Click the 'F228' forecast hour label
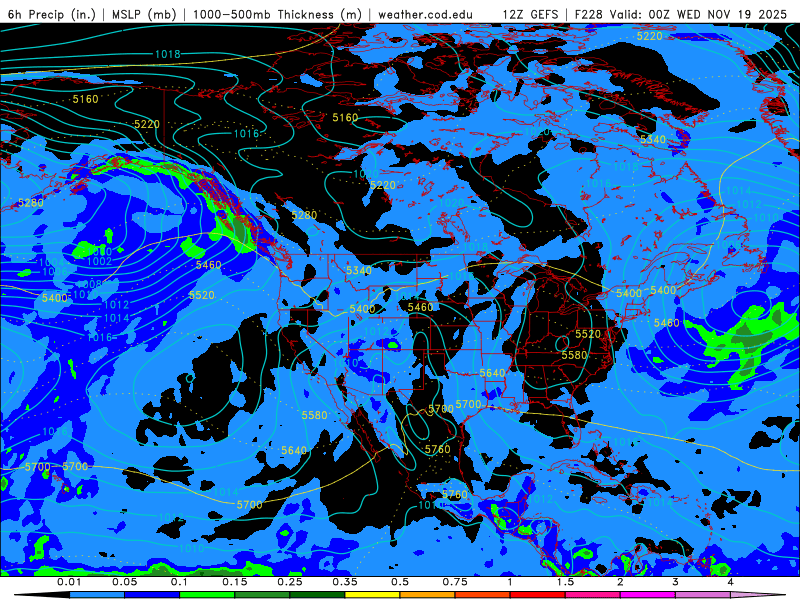 (588, 14)
